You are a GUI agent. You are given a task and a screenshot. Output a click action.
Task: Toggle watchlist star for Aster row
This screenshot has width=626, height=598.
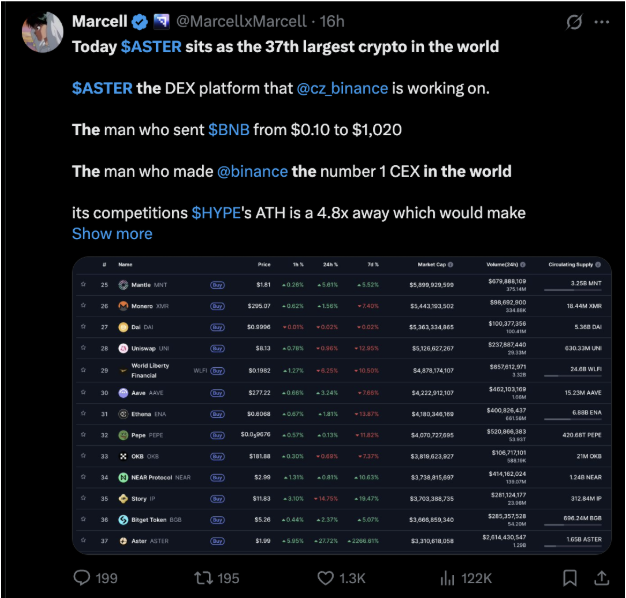(x=83, y=540)
